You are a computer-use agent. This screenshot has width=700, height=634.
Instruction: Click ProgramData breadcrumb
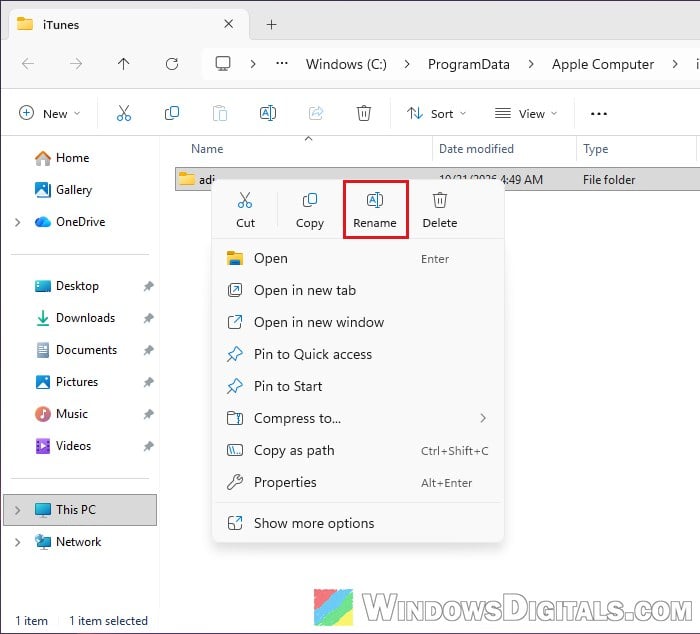point(469,64)
